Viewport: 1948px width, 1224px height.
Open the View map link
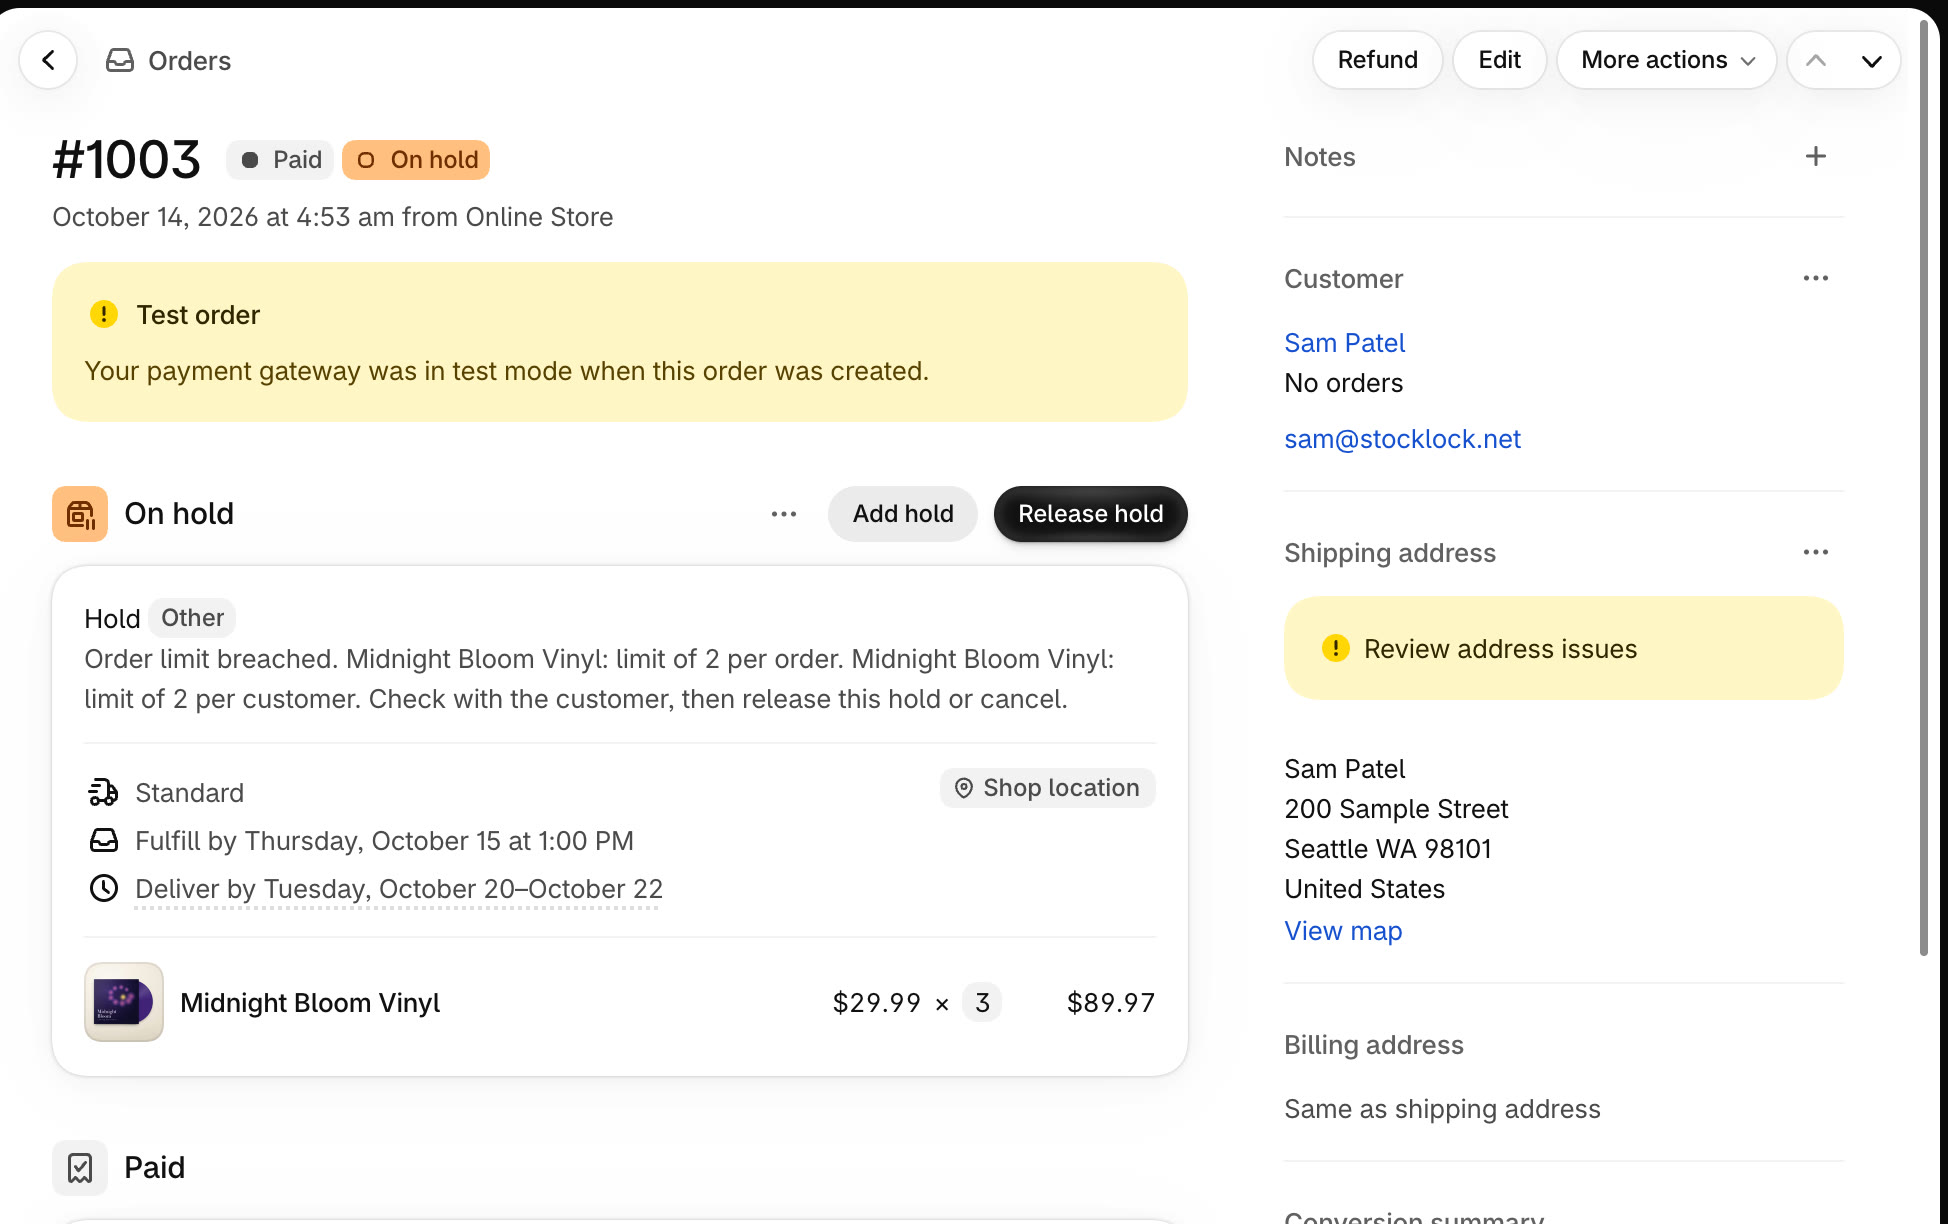point(1343,931)
